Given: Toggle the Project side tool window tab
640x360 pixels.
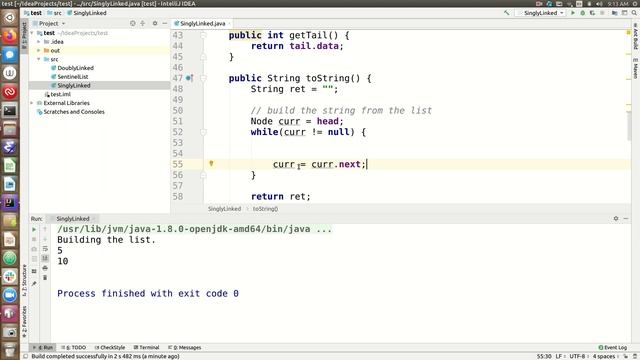Looking at the screenshot, I should [24, 36].
